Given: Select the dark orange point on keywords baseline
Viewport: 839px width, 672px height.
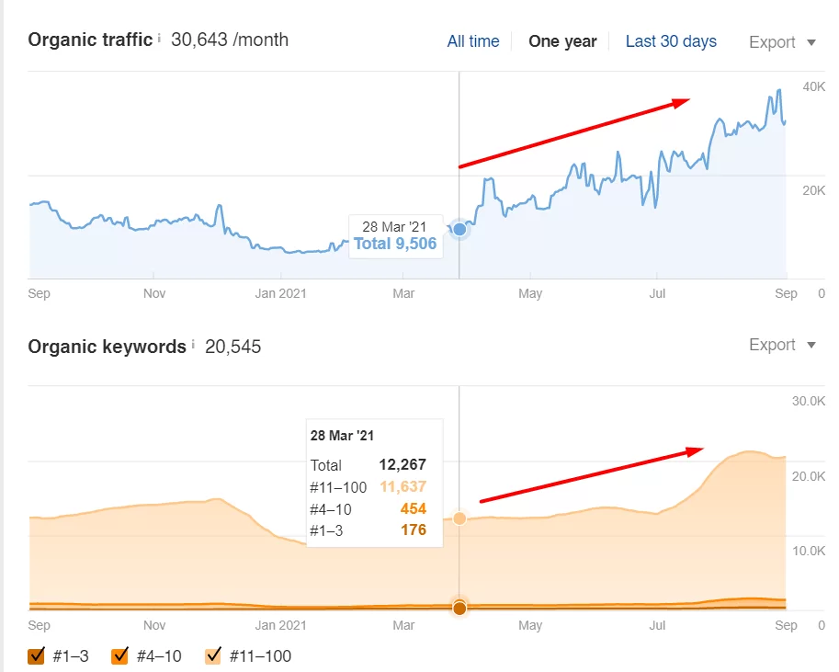Looking at the screenshot, I should click(x=459, y=608).
